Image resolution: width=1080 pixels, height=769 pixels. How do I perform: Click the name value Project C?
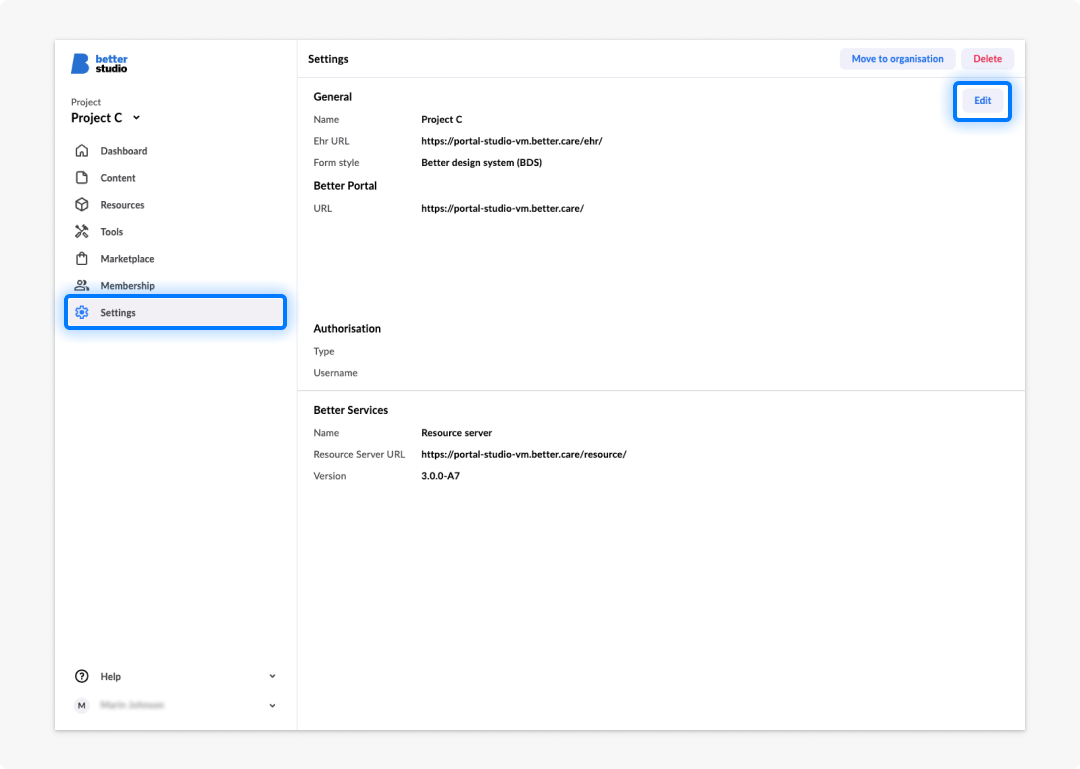[x=442, y=119]
